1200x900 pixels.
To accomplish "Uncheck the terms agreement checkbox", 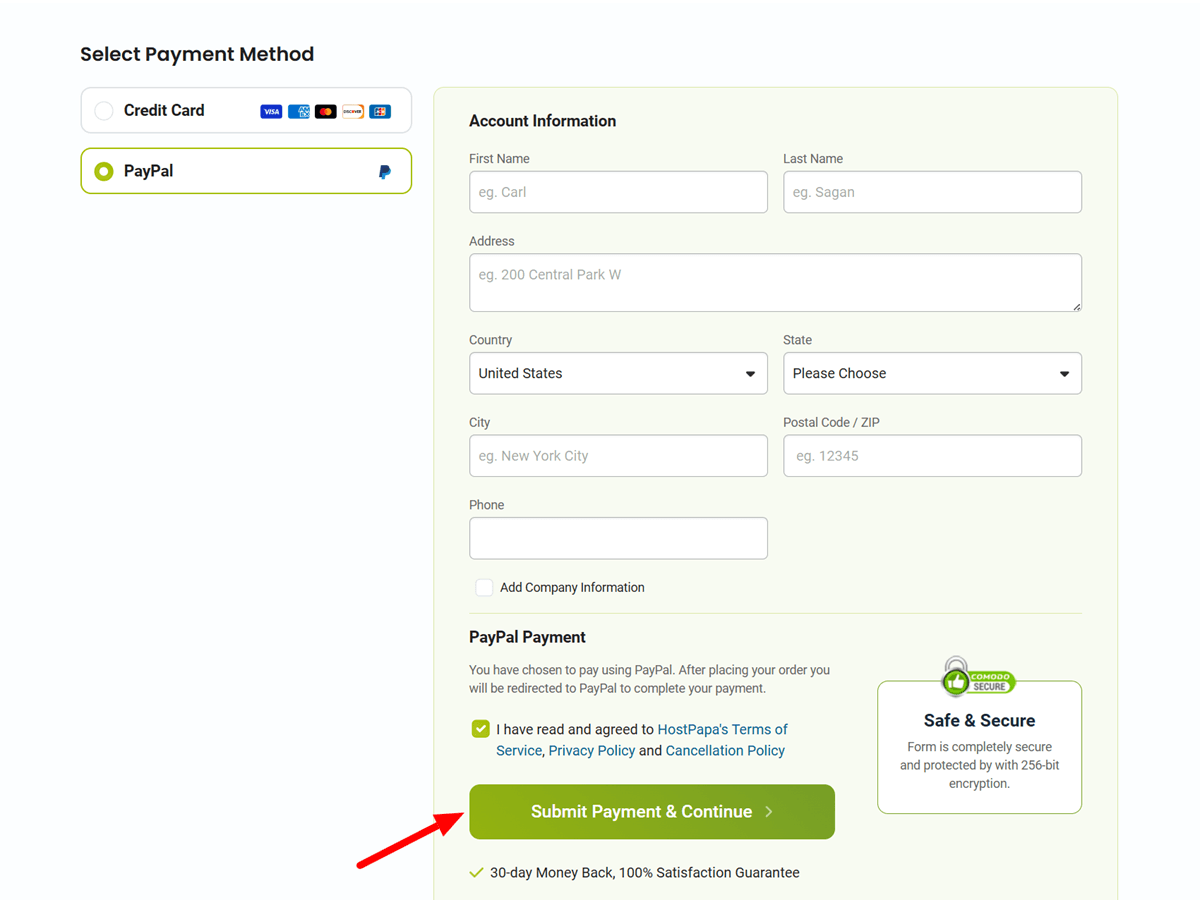I will [x=480, y=729].
